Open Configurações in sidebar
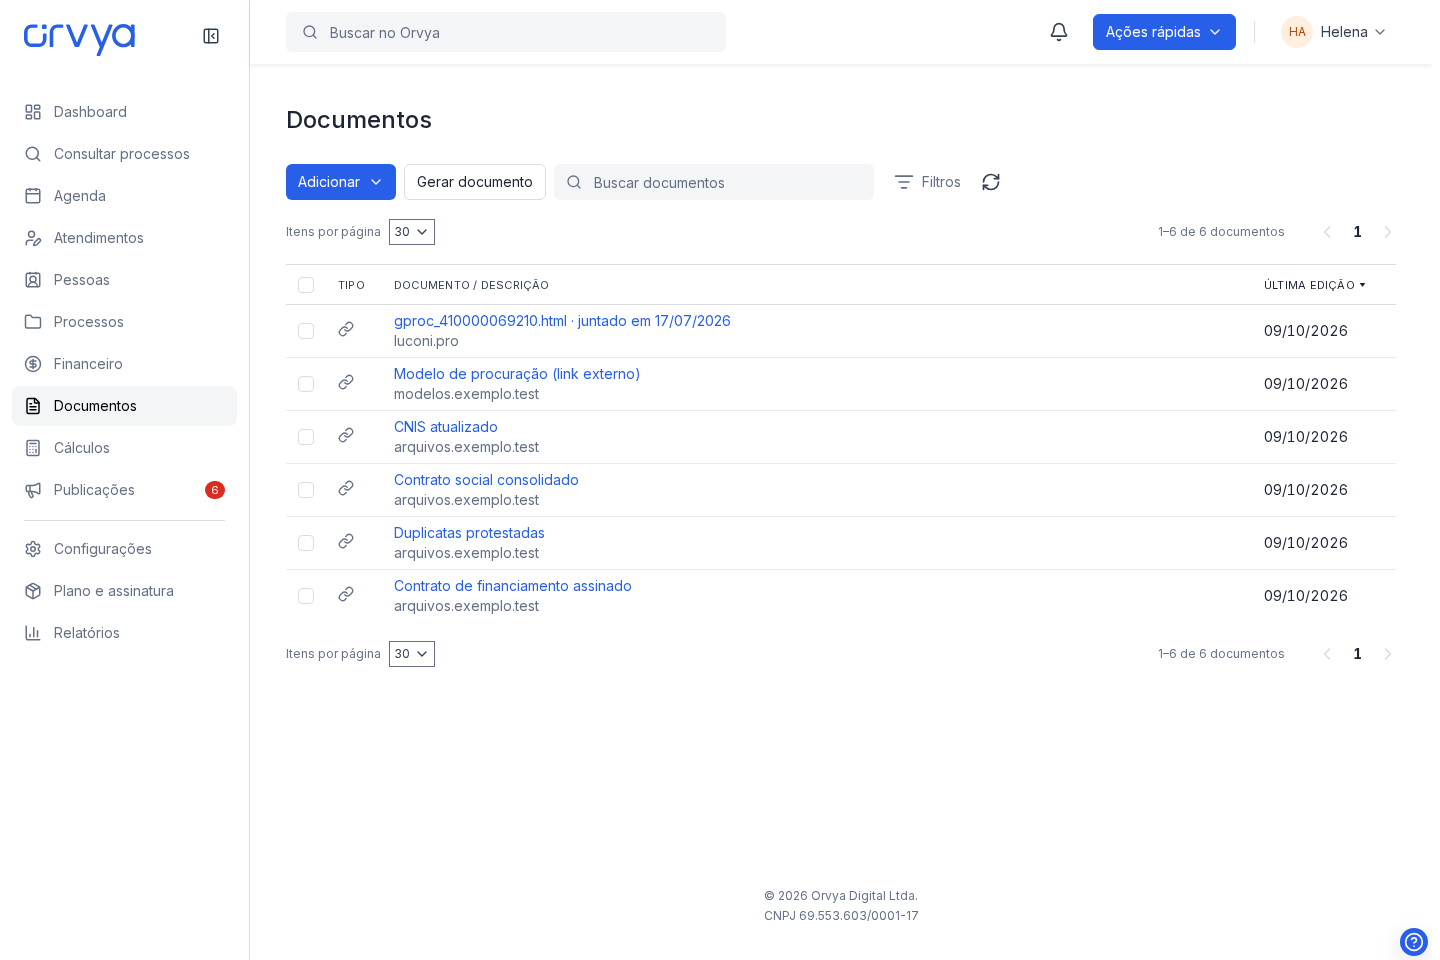1440x960 pixels. [x=124, y=549]
